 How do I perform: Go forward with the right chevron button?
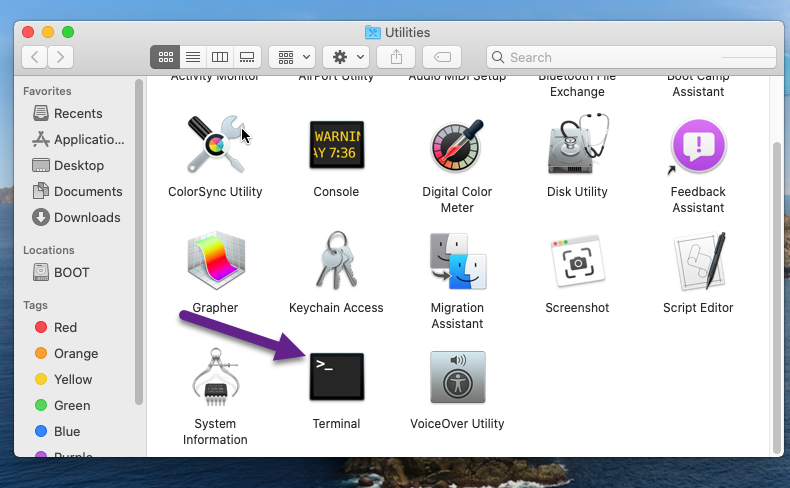[x=60, y=57]
